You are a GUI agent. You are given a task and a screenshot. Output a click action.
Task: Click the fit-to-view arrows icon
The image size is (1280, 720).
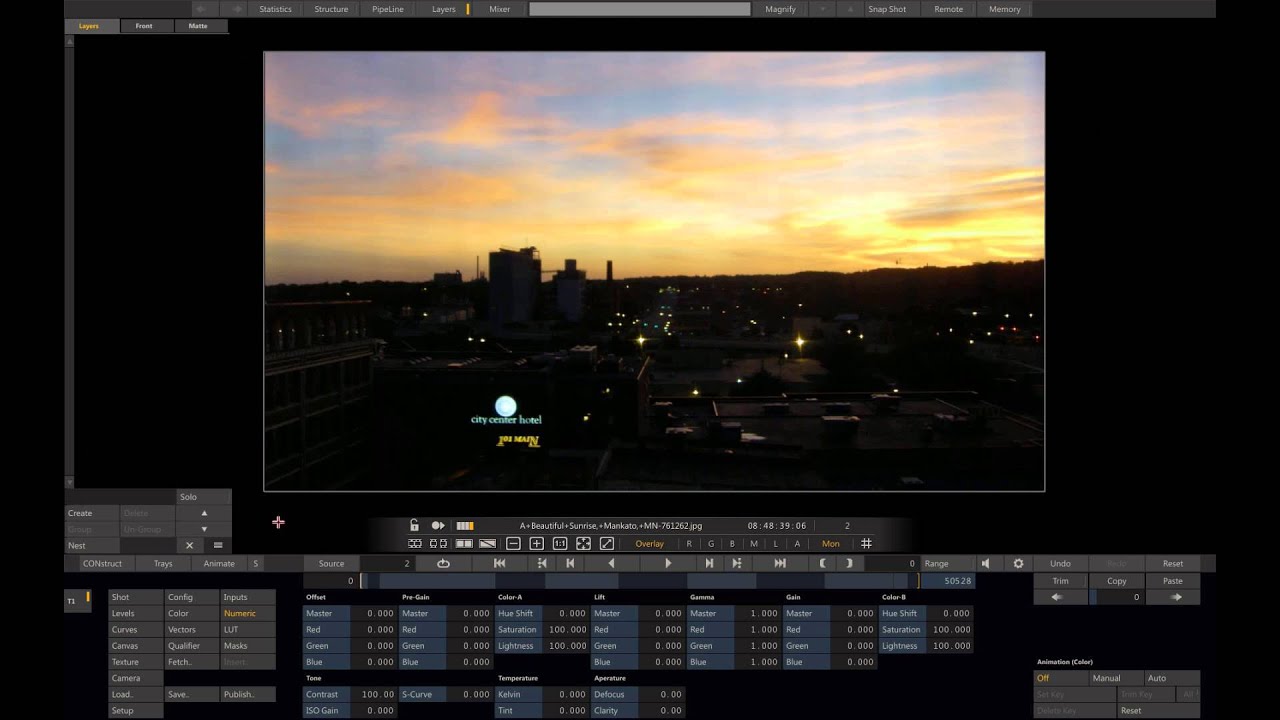(583, 544)
